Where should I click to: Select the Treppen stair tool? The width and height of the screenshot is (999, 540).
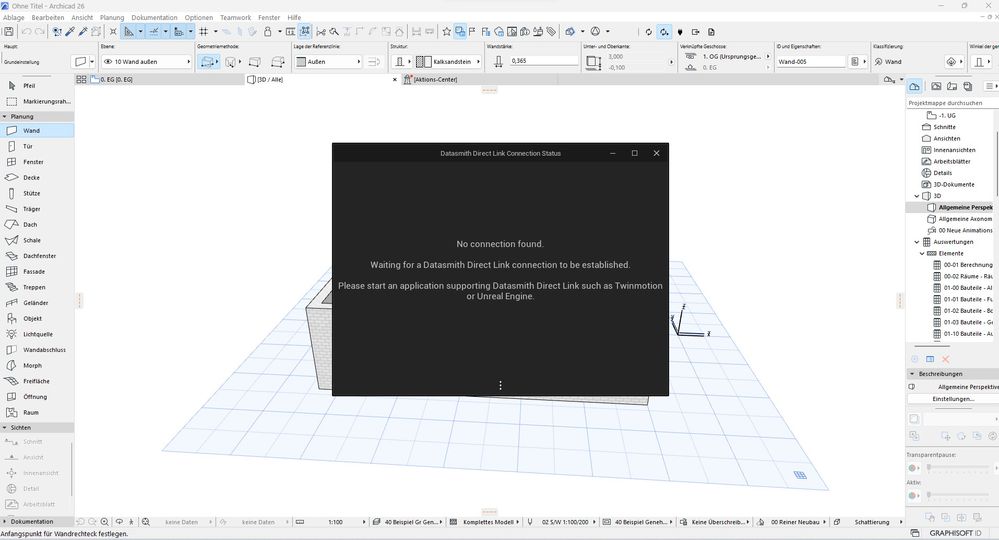[x=37, y=287]
